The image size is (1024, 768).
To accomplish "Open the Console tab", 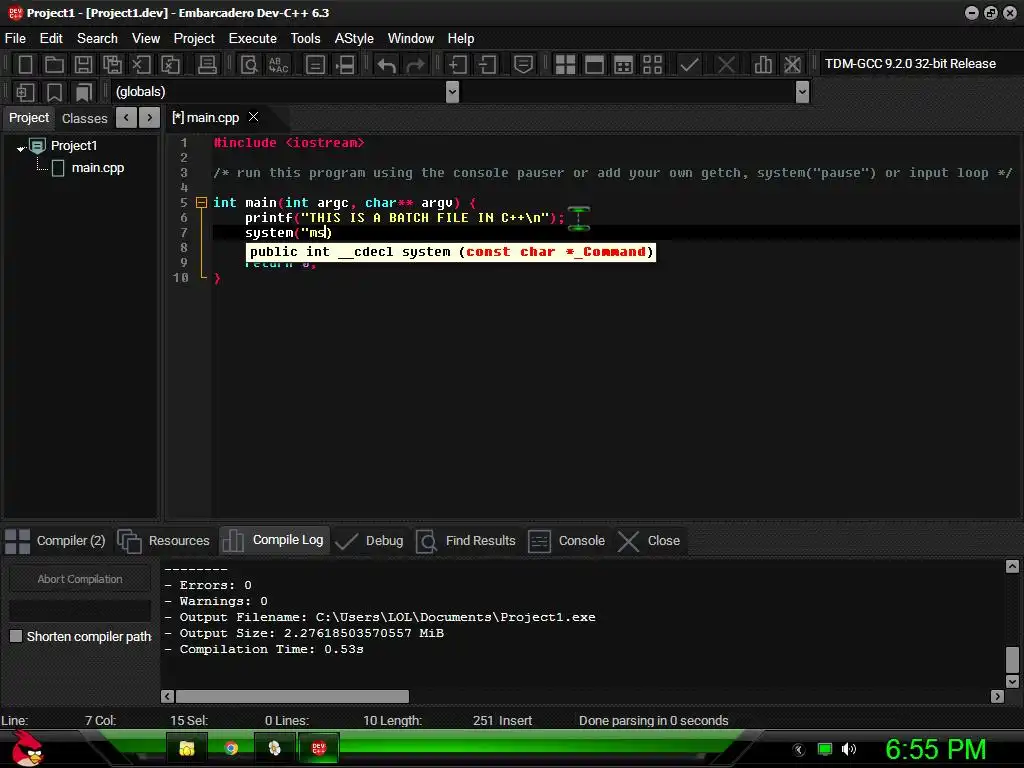I will click(567, 541).
